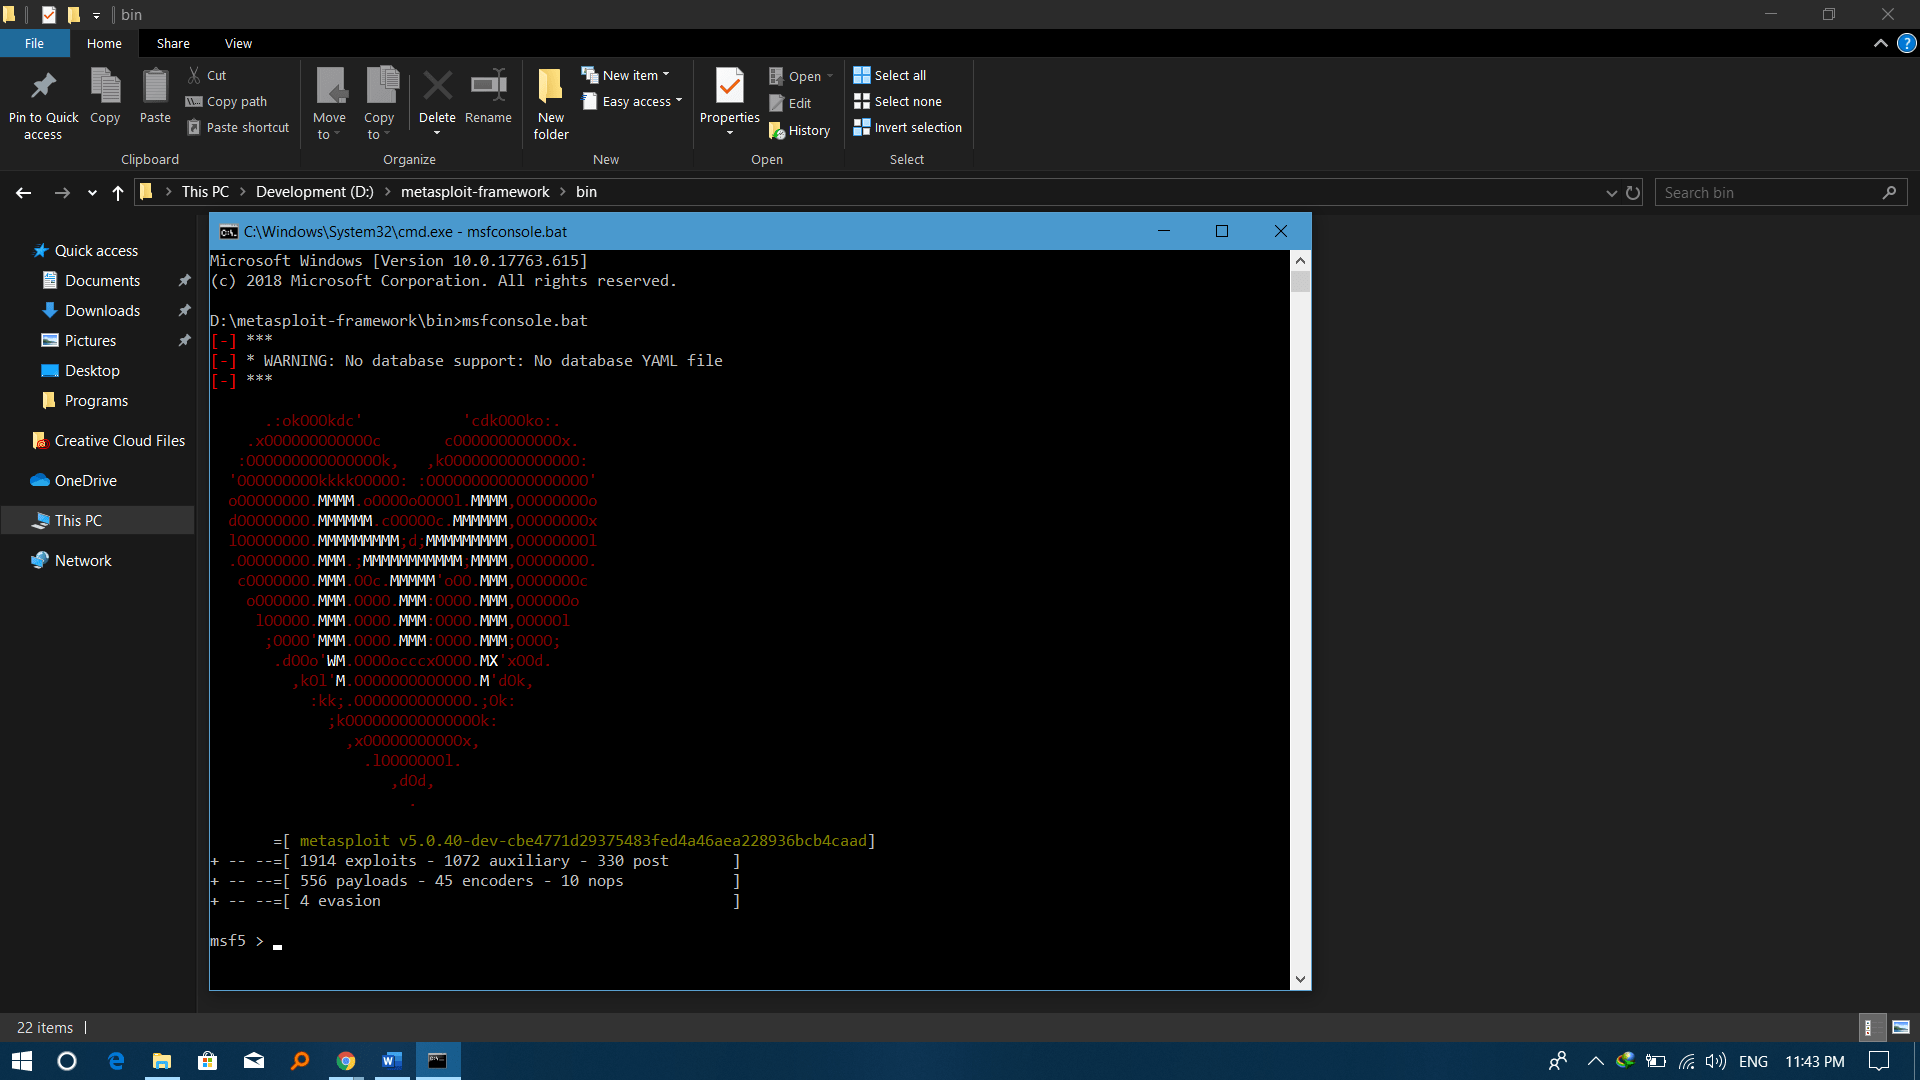Click Cut in the Clipboard group
Image resolution: width=1920 pixels, height=1080 pixels.
(207, 75)
